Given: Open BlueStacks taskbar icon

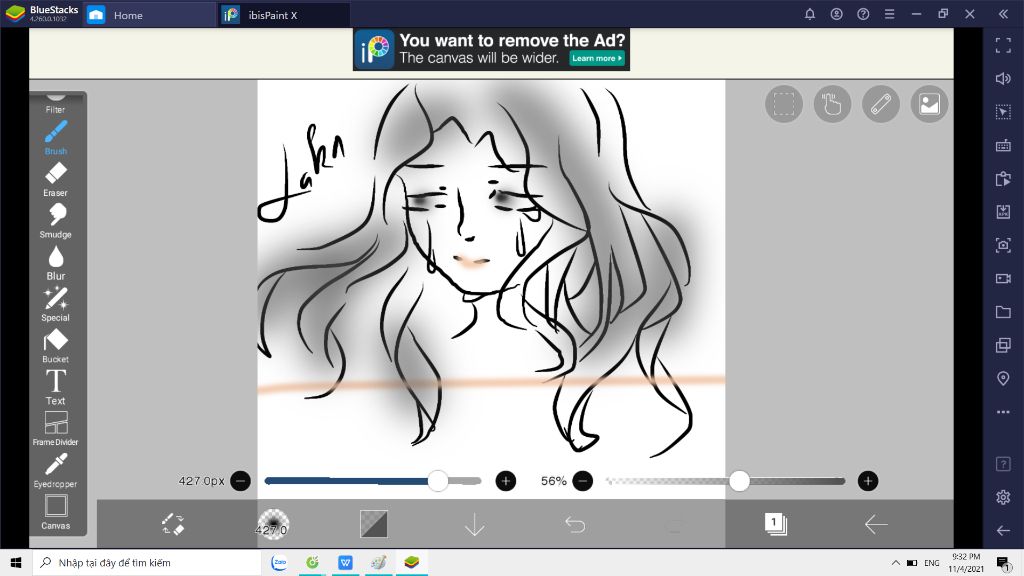Looking at the screenshot, I should click(x=411, y=562).
